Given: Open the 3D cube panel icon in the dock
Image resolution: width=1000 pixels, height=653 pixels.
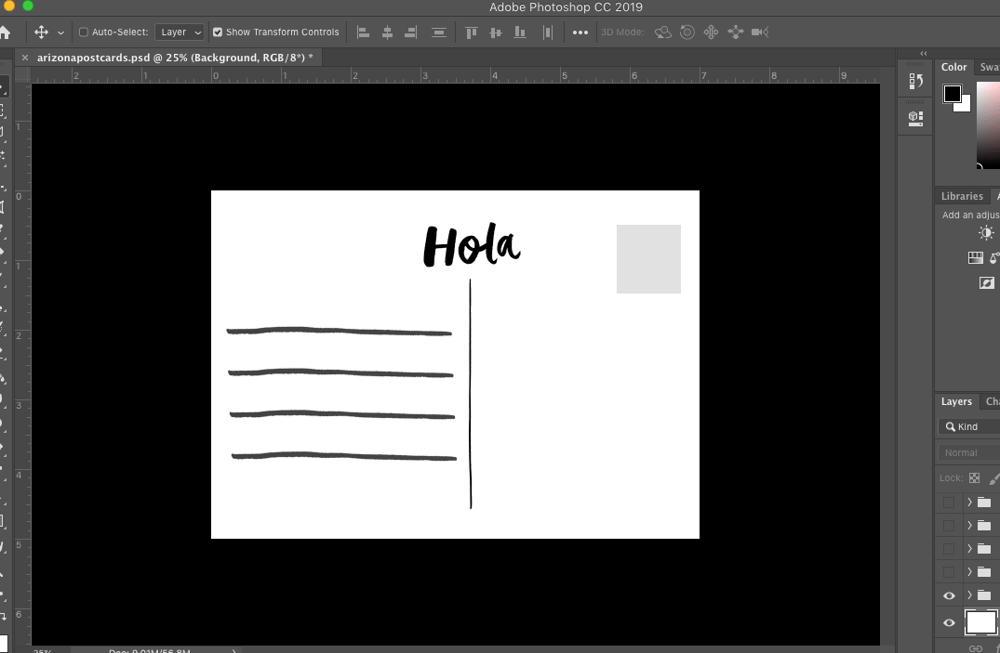Looking at the screenshot, I should tap(916, 118).
